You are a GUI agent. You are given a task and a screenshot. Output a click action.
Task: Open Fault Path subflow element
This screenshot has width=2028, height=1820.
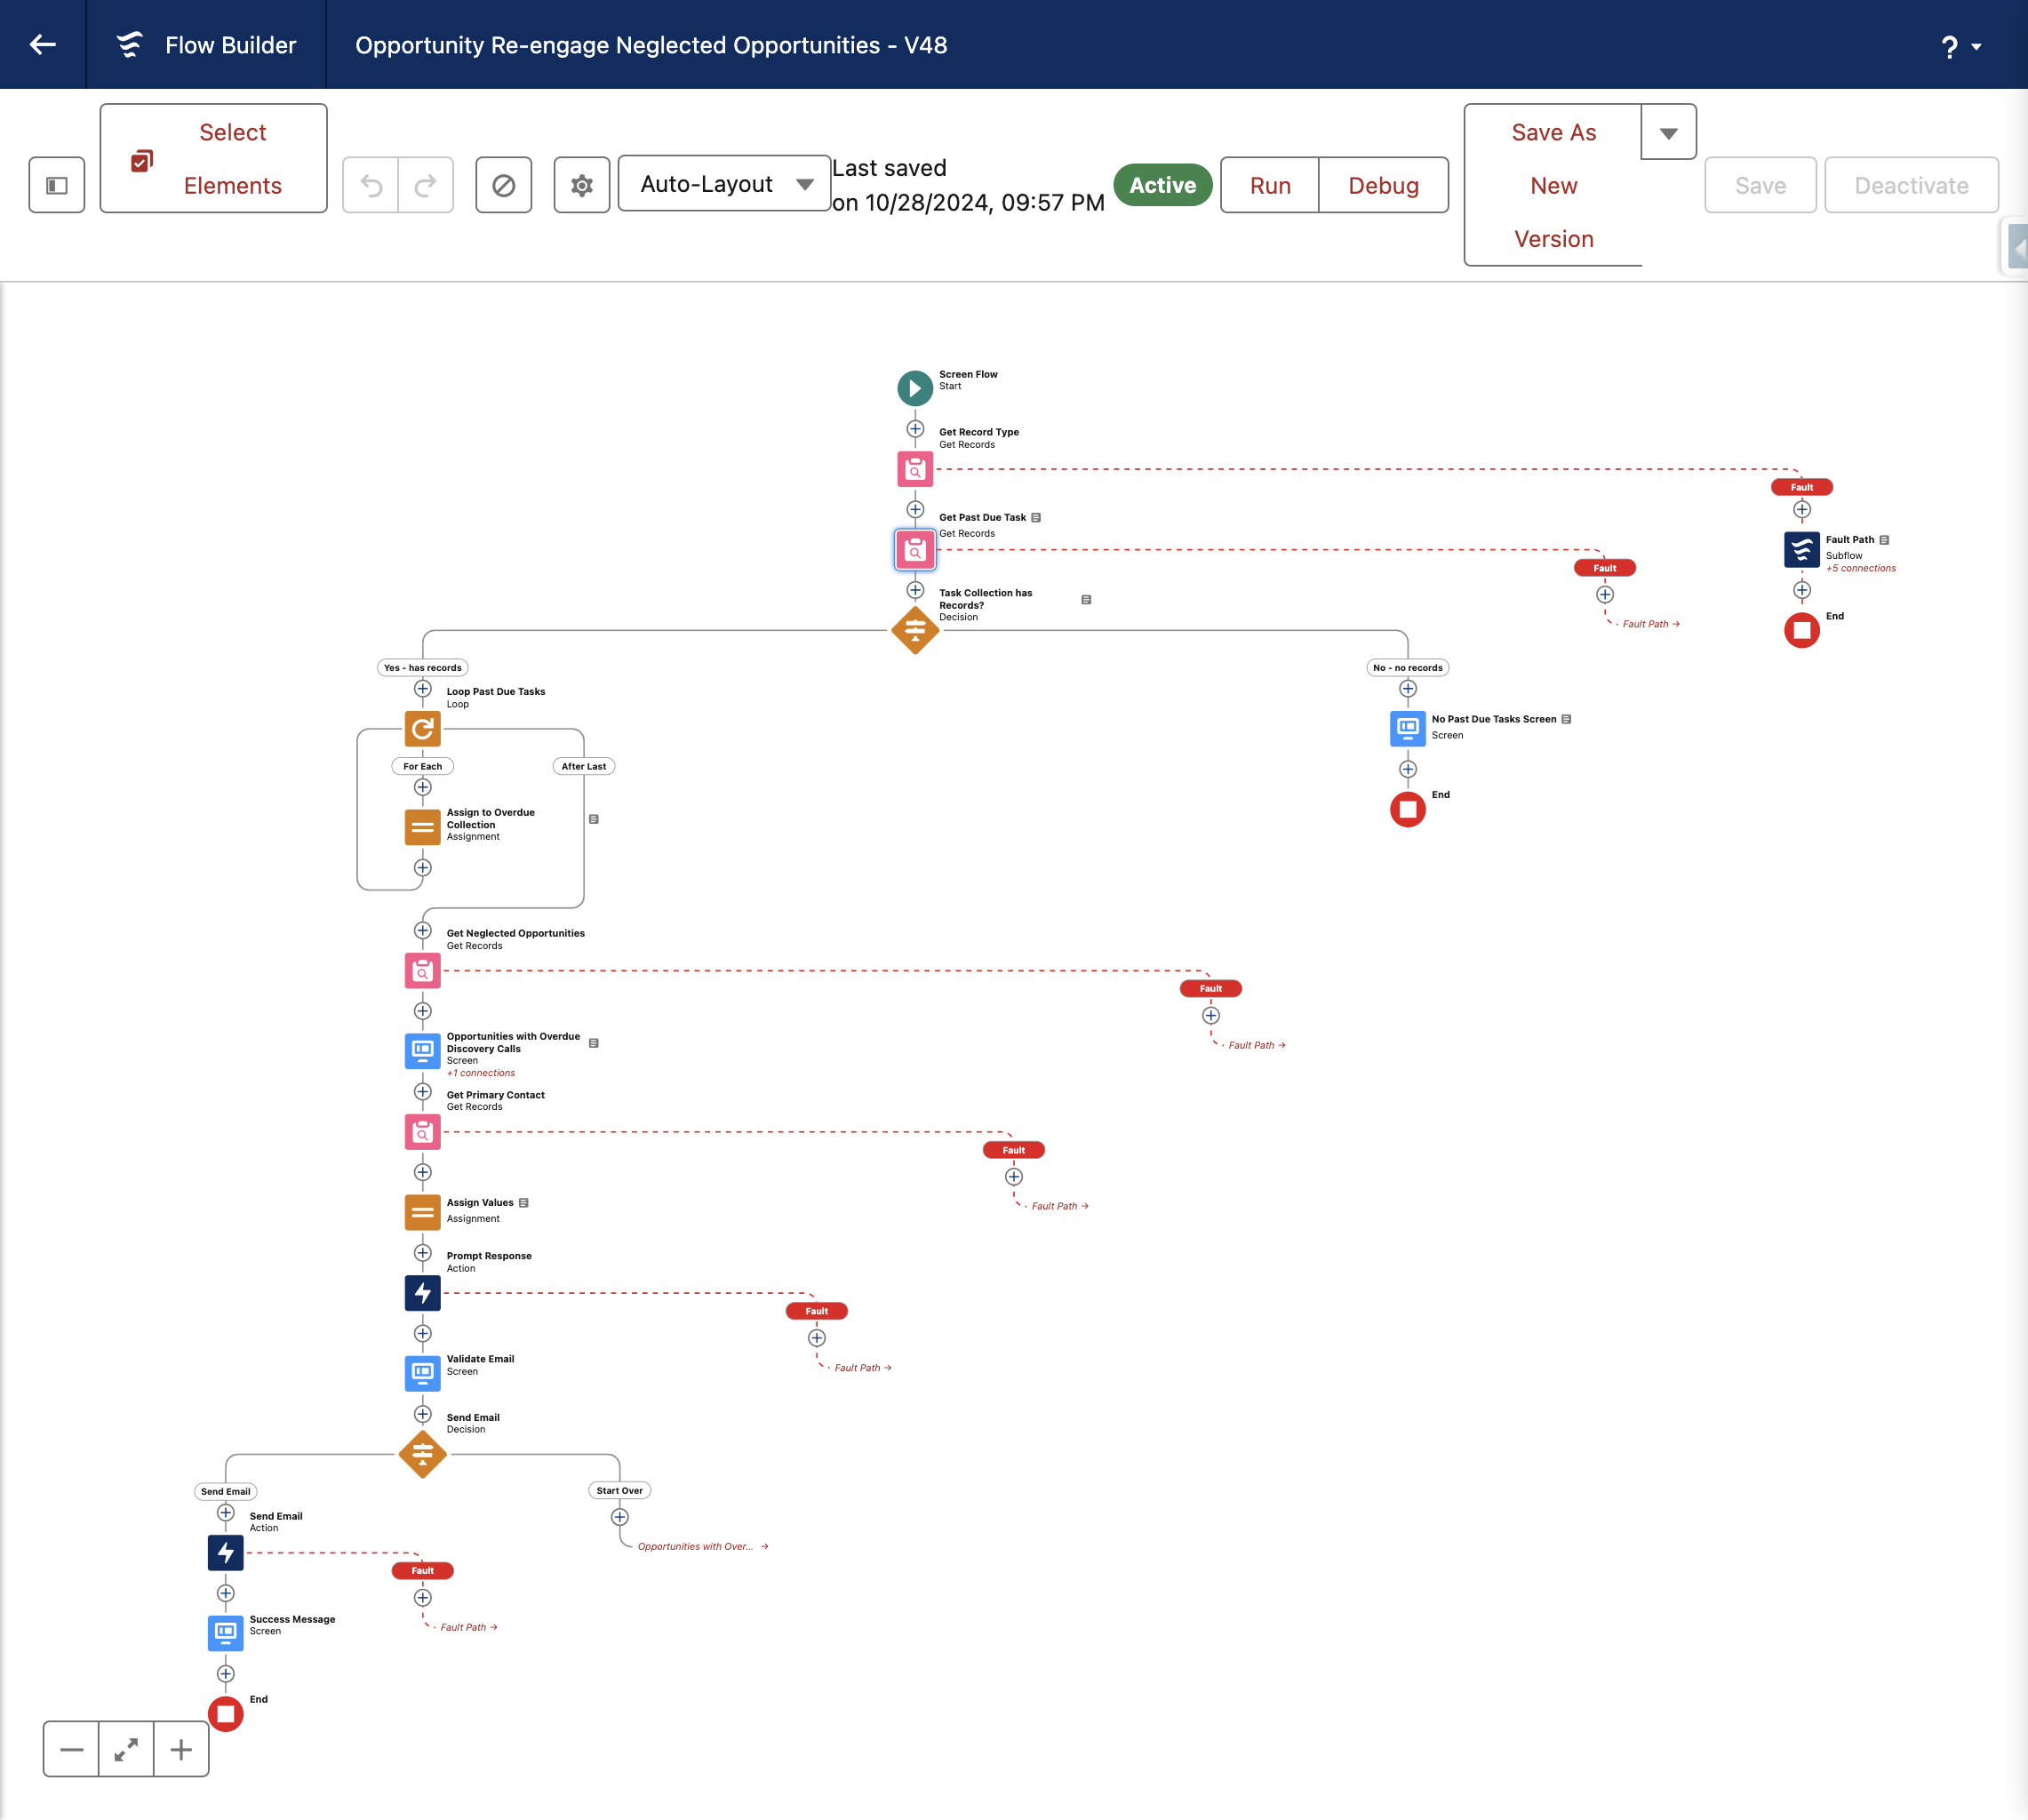(1802, 549)
